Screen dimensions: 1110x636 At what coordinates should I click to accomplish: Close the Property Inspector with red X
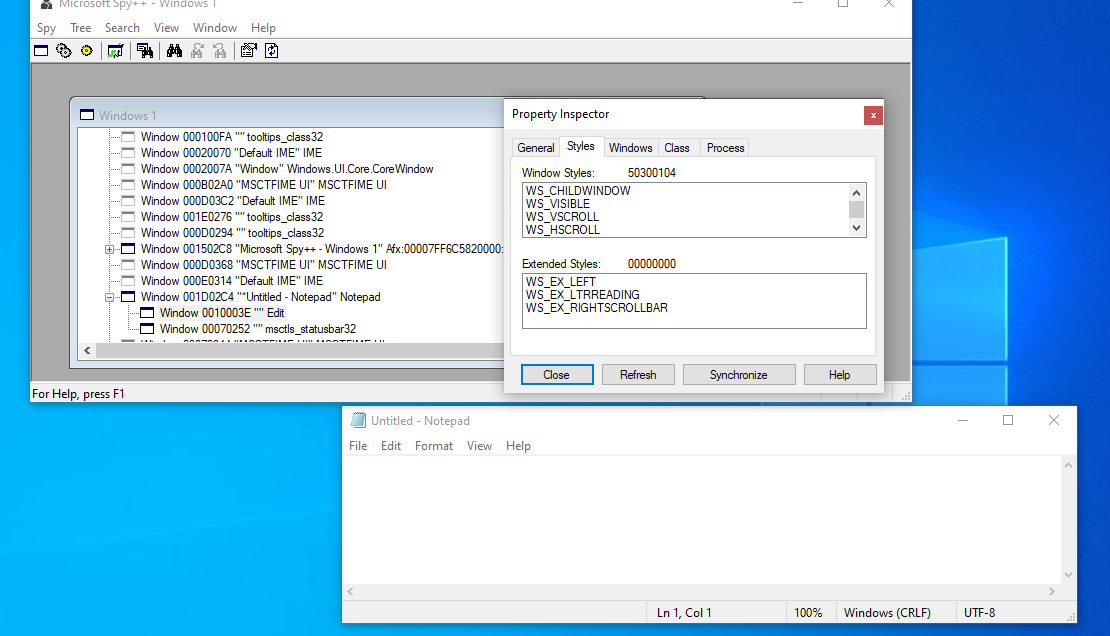point(873,115)
